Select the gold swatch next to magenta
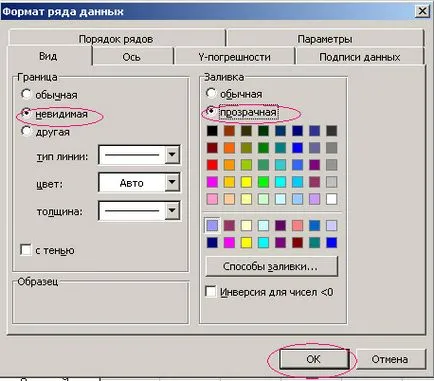The image size is (434, 381). pos(229,182)
